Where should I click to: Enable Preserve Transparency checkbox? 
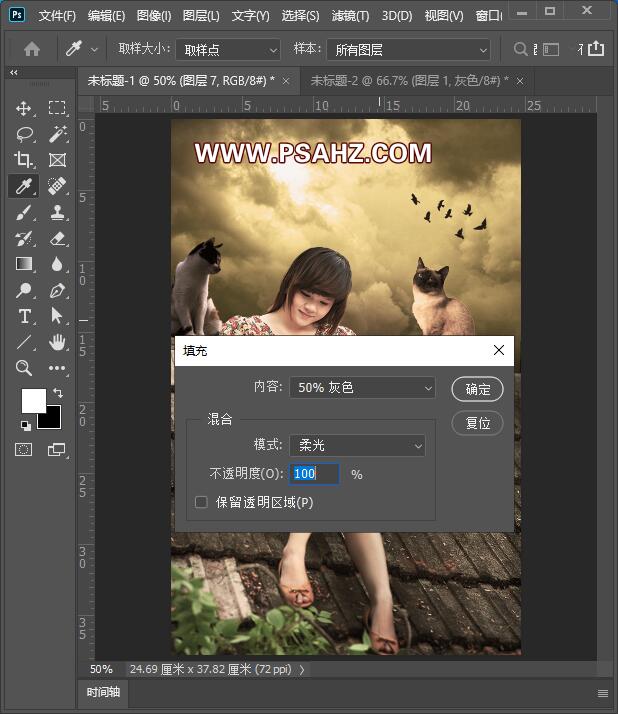coord(201,502)
